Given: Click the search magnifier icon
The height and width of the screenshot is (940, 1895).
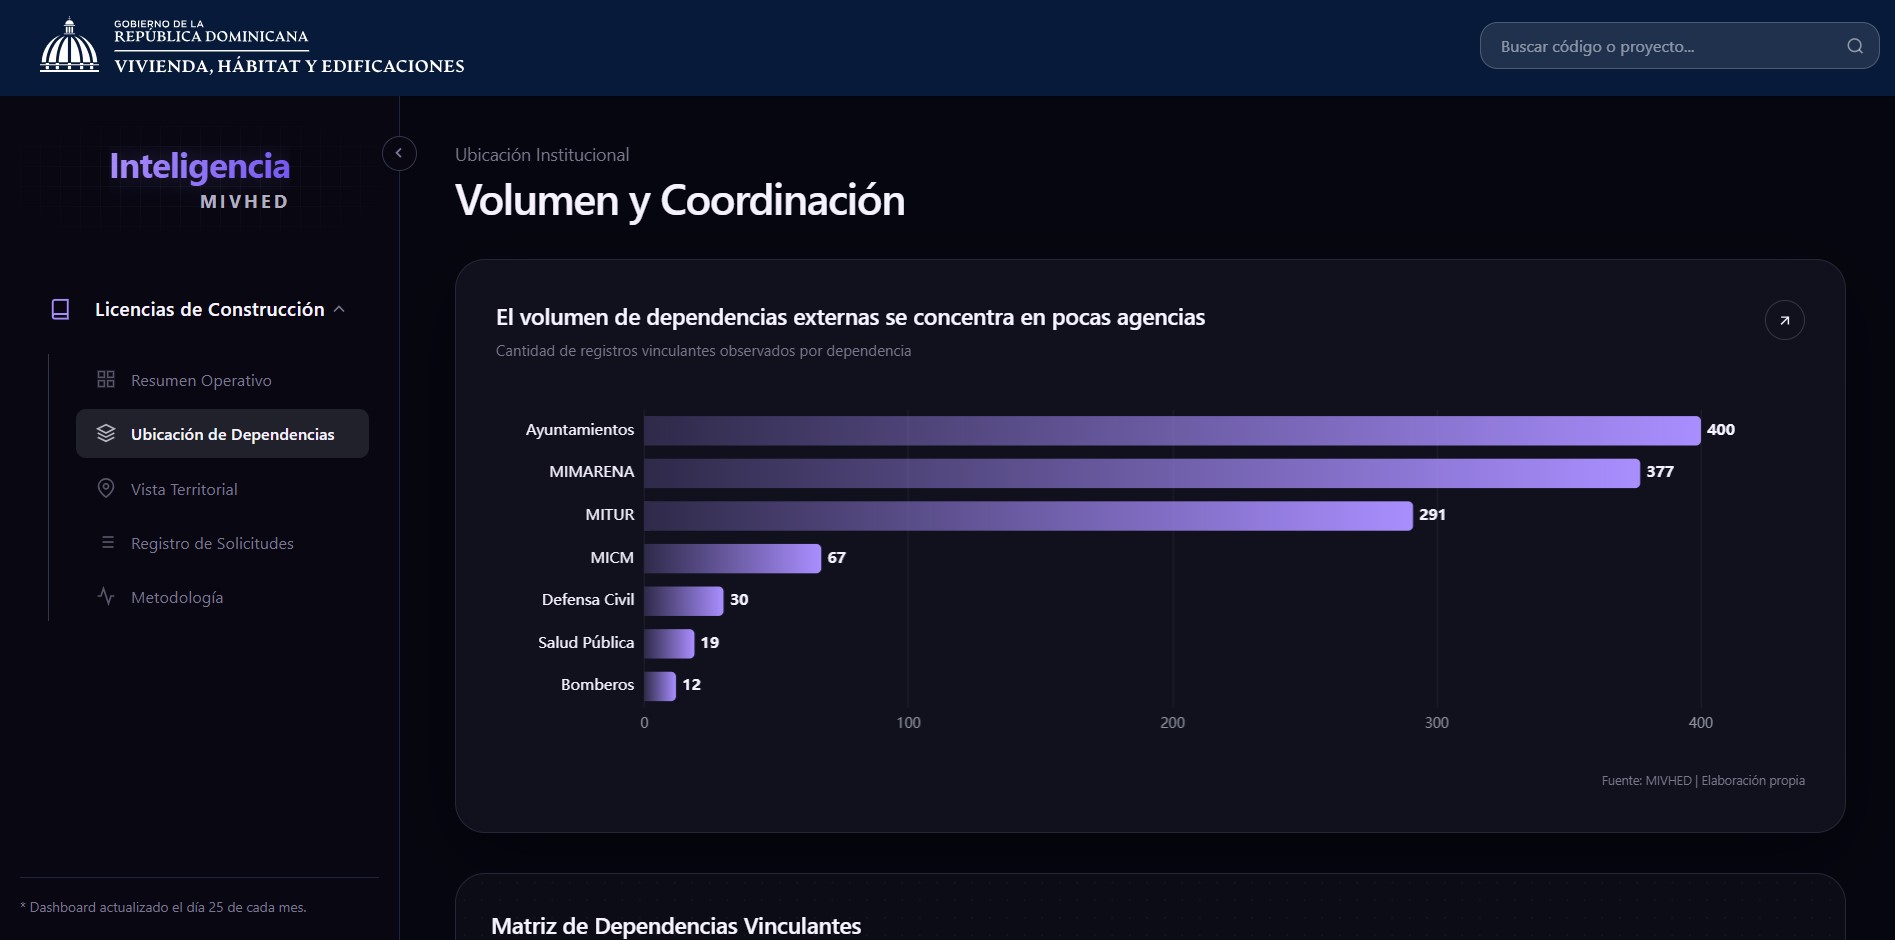Looking at the screenshot, I should click(x=1855, y=46).
